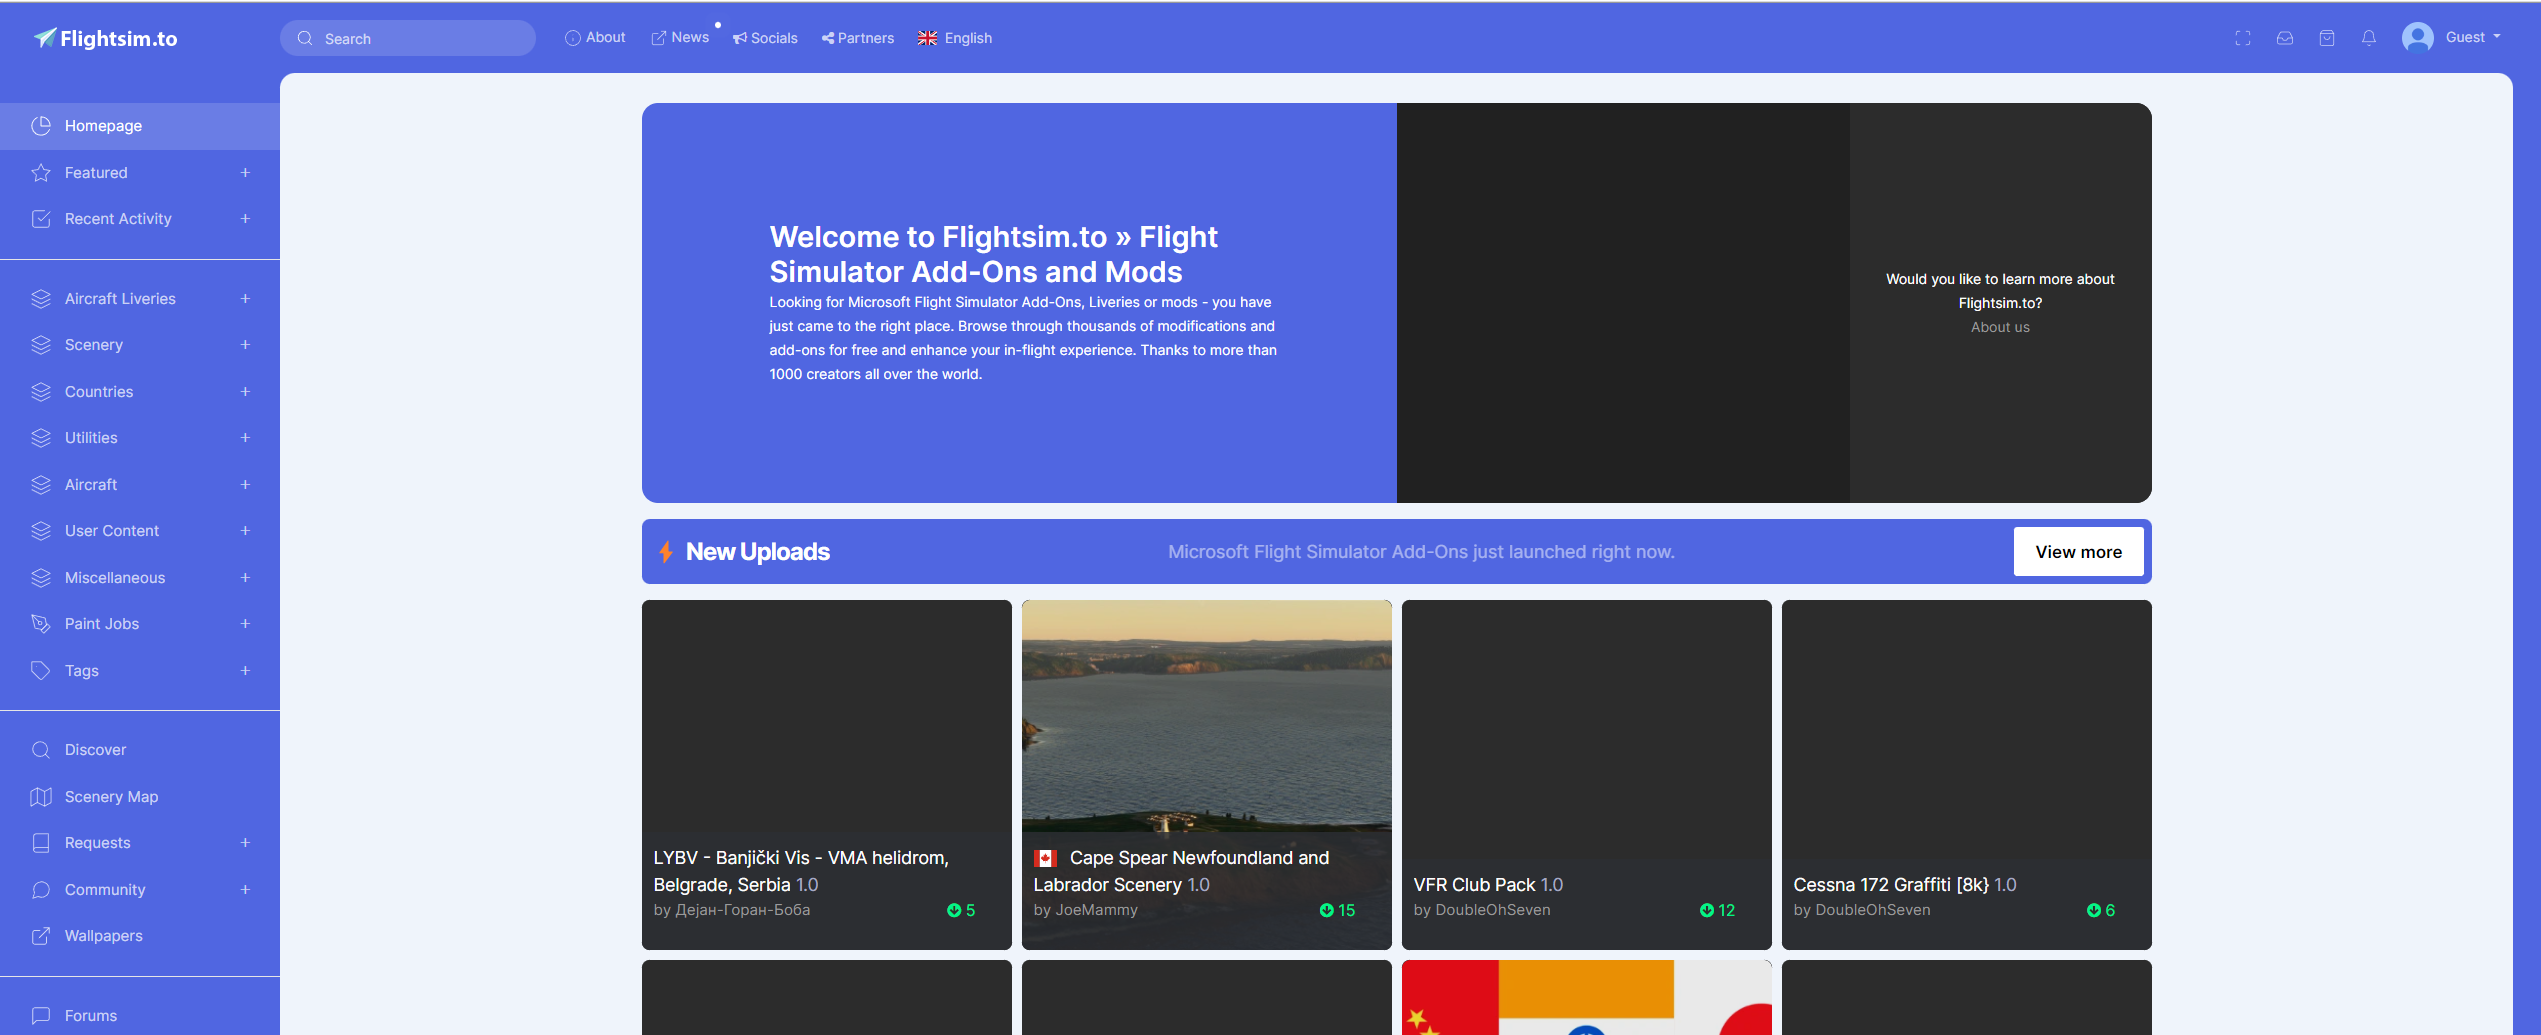Expand the User Content submenu plus
This screenshot has width=2541, height=1035.
tap(245, 531)
